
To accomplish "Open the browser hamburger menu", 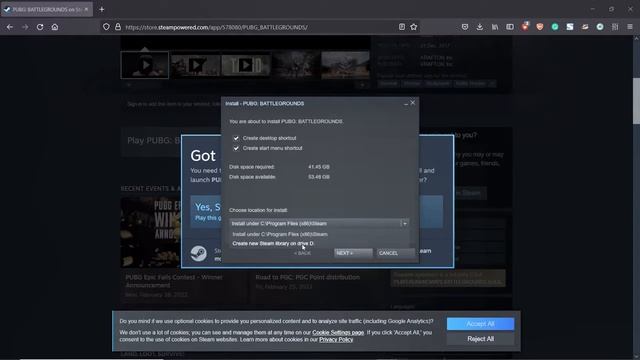I will point(630,27).
